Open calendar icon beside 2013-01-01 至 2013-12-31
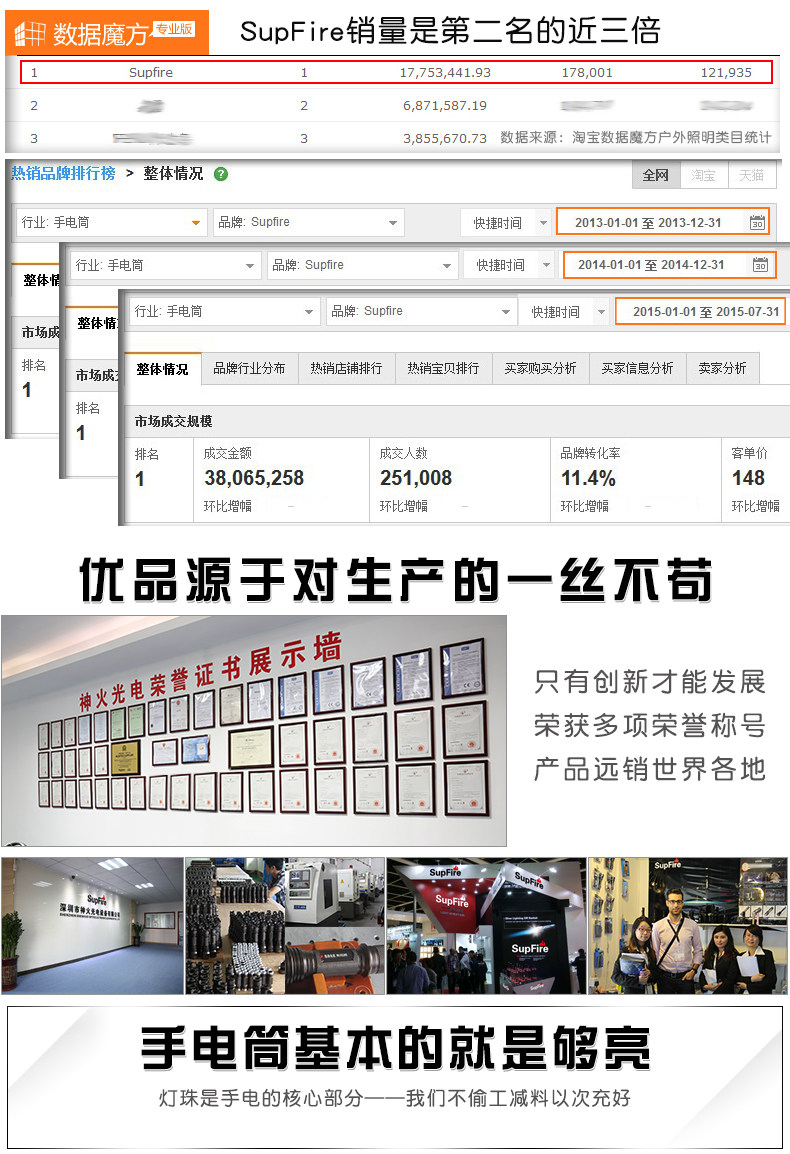The width and height of the screenshot is (790, 1154). point(757,222)
